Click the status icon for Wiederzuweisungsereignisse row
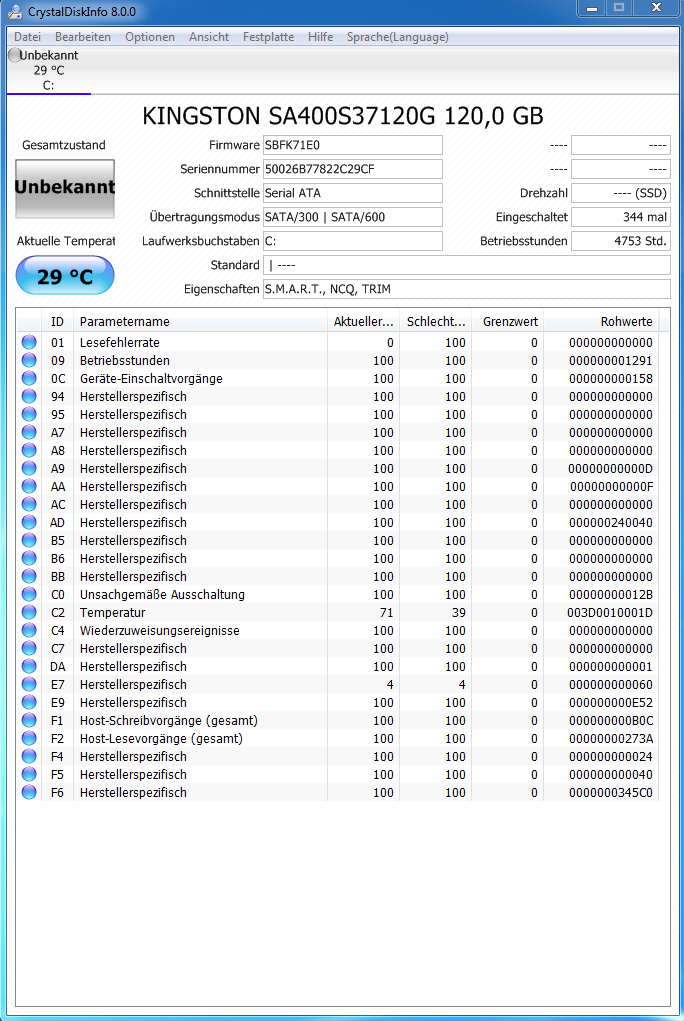Image resolution: width=684 pixels, height=1021 pixels. [29, 630]
